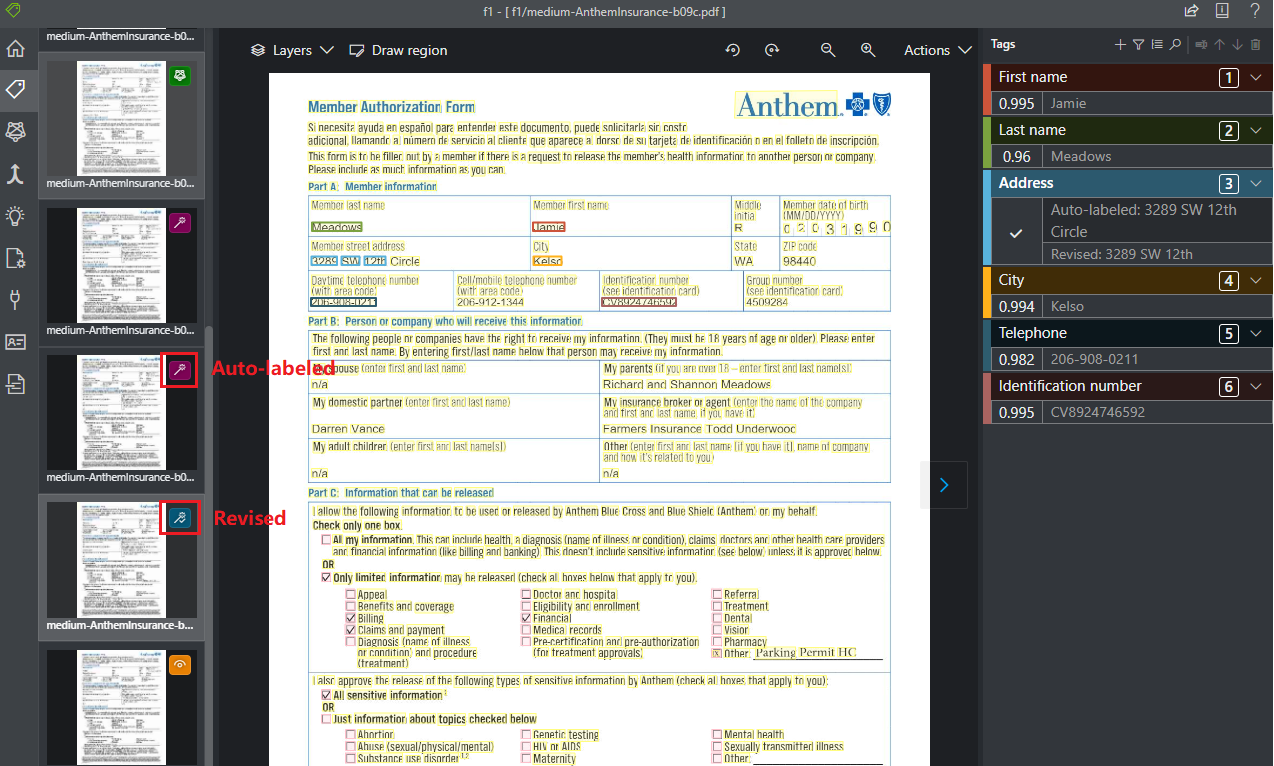This screenshot has height=766, width=1274.
Task: Open the bottom form-document sidebar icon
Action: pos(15,383)
